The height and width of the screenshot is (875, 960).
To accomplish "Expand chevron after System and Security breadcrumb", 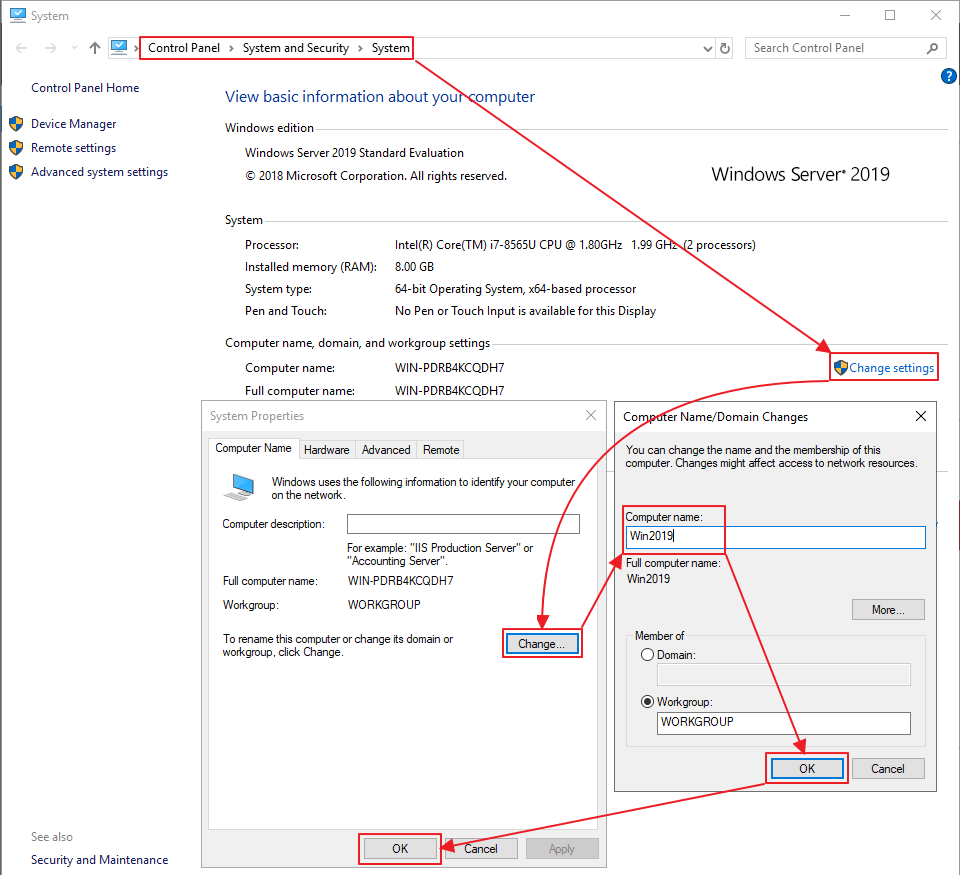I will tap(361, 48).
